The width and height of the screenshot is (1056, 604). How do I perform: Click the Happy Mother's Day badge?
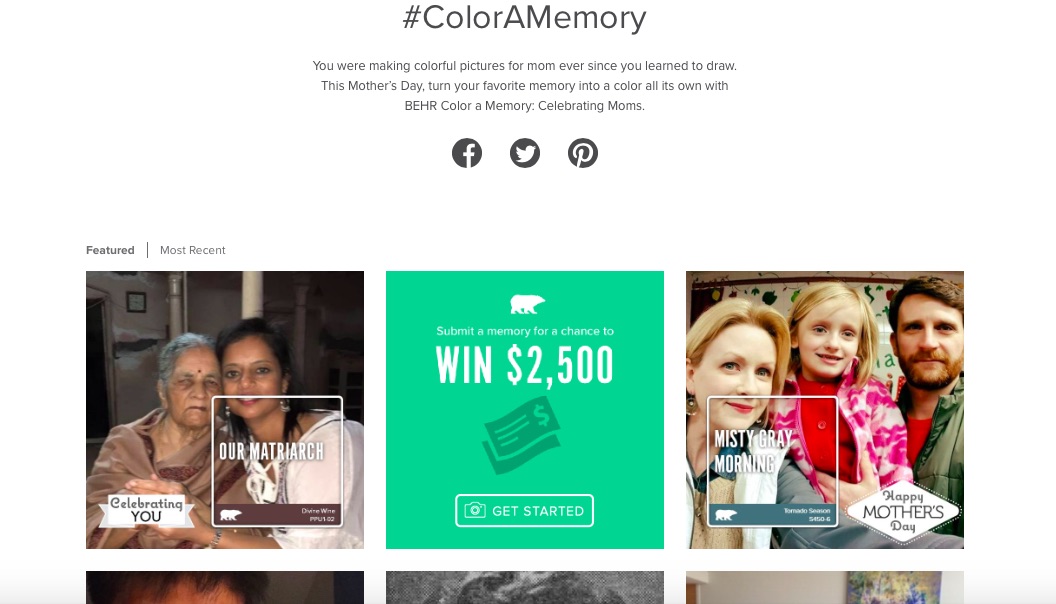pyautogui.click(x=902, y=511)
